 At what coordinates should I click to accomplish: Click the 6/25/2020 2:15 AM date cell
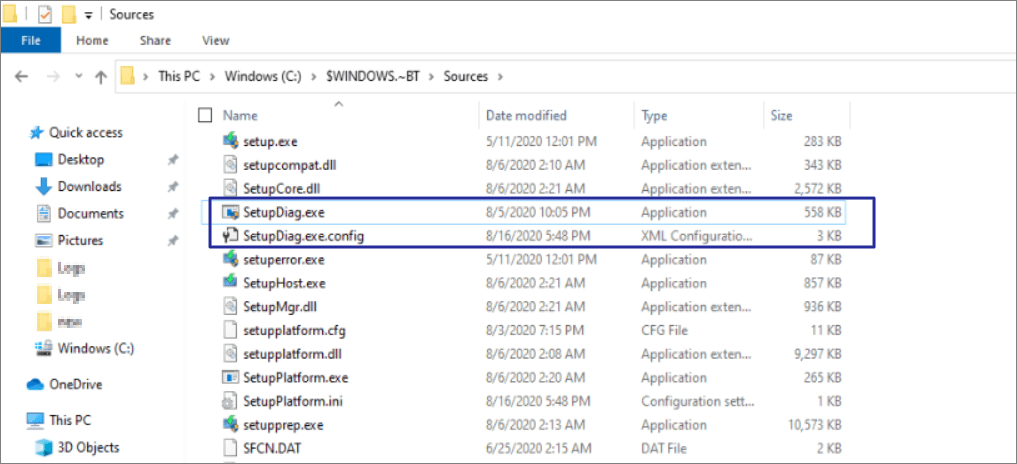(539, 448)
